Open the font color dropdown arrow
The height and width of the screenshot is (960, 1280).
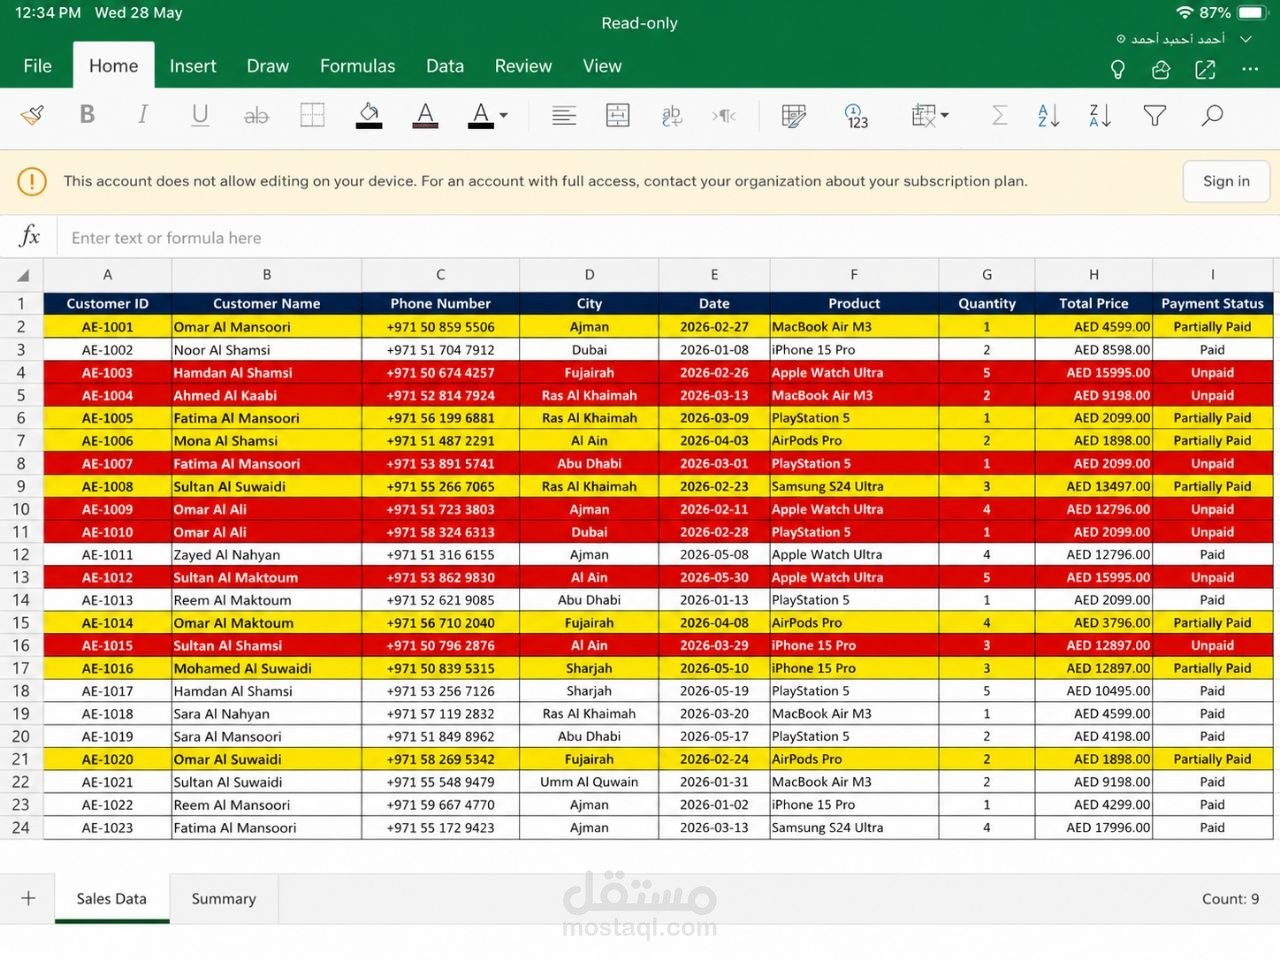[503, 116]
